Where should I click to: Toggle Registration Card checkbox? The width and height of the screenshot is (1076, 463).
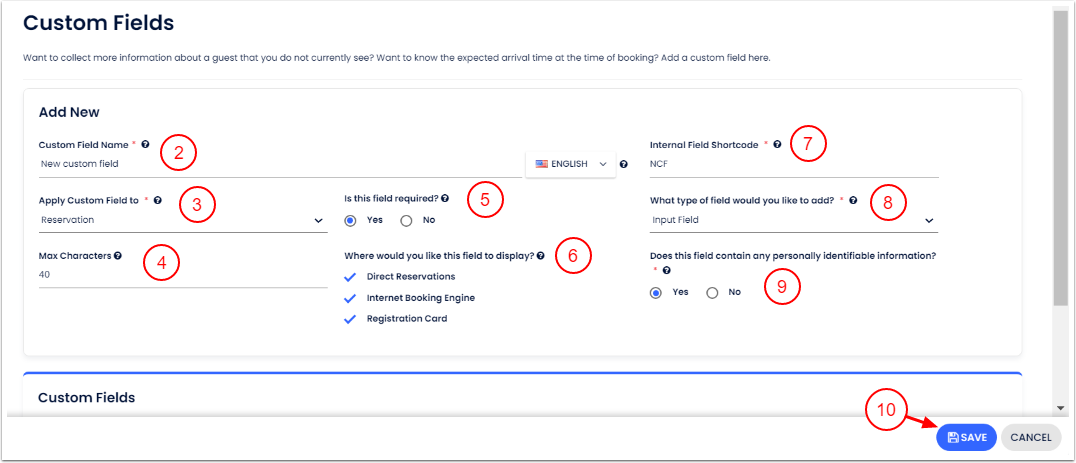point(350,320)
